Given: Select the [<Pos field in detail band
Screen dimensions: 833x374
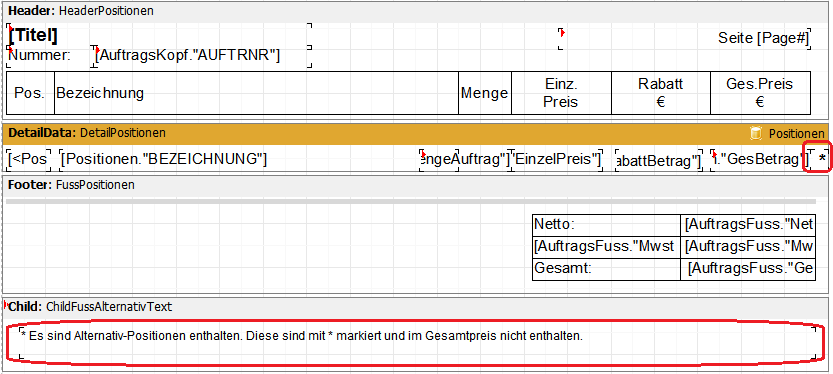Looking at the screenshot, I should [x=29, y=159].
